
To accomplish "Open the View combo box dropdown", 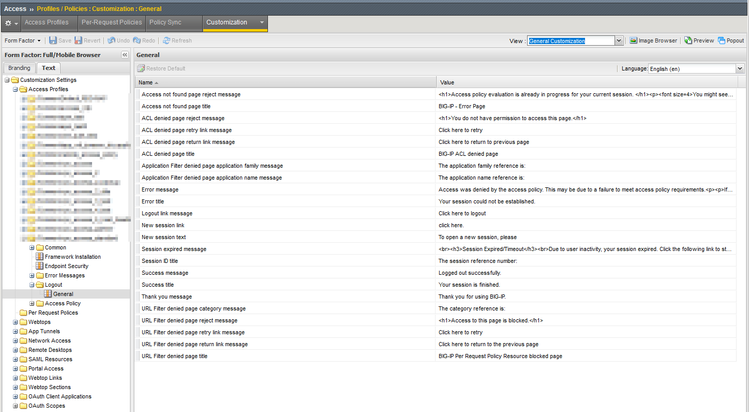I will click(x=620, y=41).
